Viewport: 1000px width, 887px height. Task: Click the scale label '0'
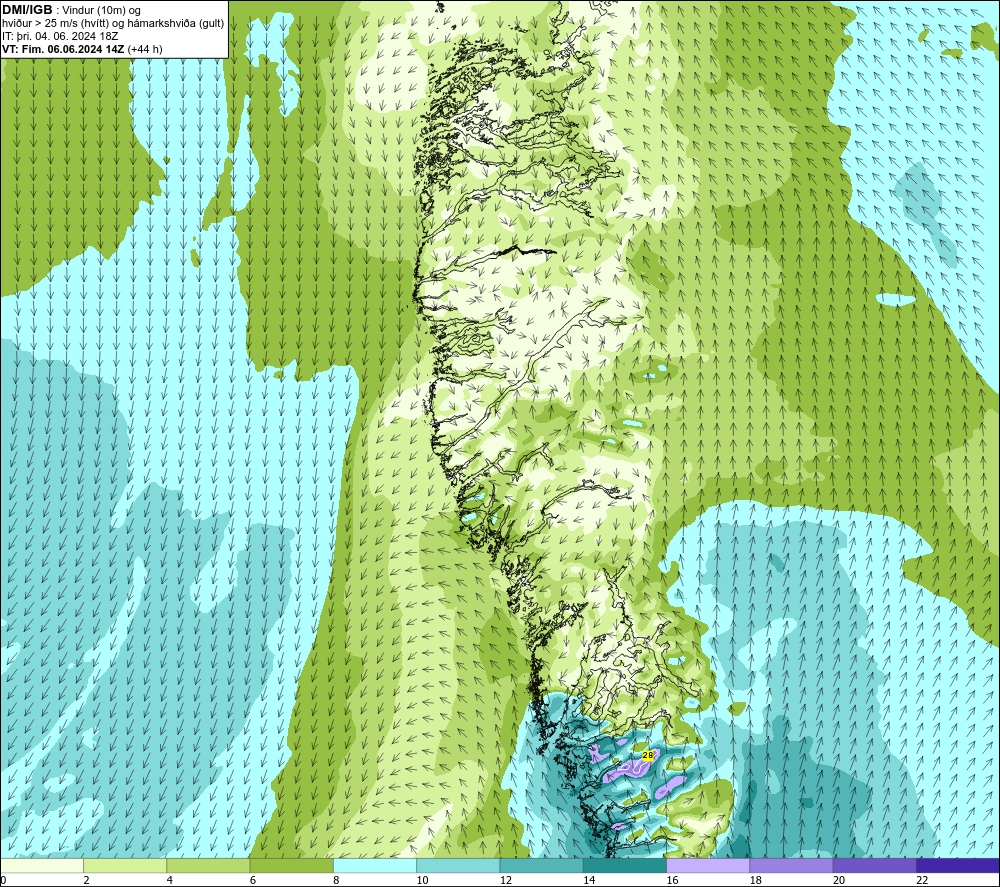[x=3, y=880]
